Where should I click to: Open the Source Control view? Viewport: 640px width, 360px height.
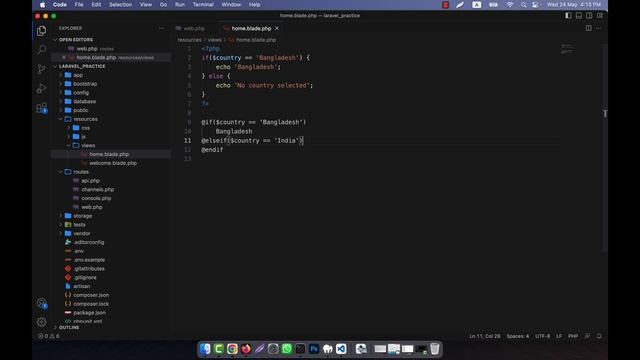(41, 69)
